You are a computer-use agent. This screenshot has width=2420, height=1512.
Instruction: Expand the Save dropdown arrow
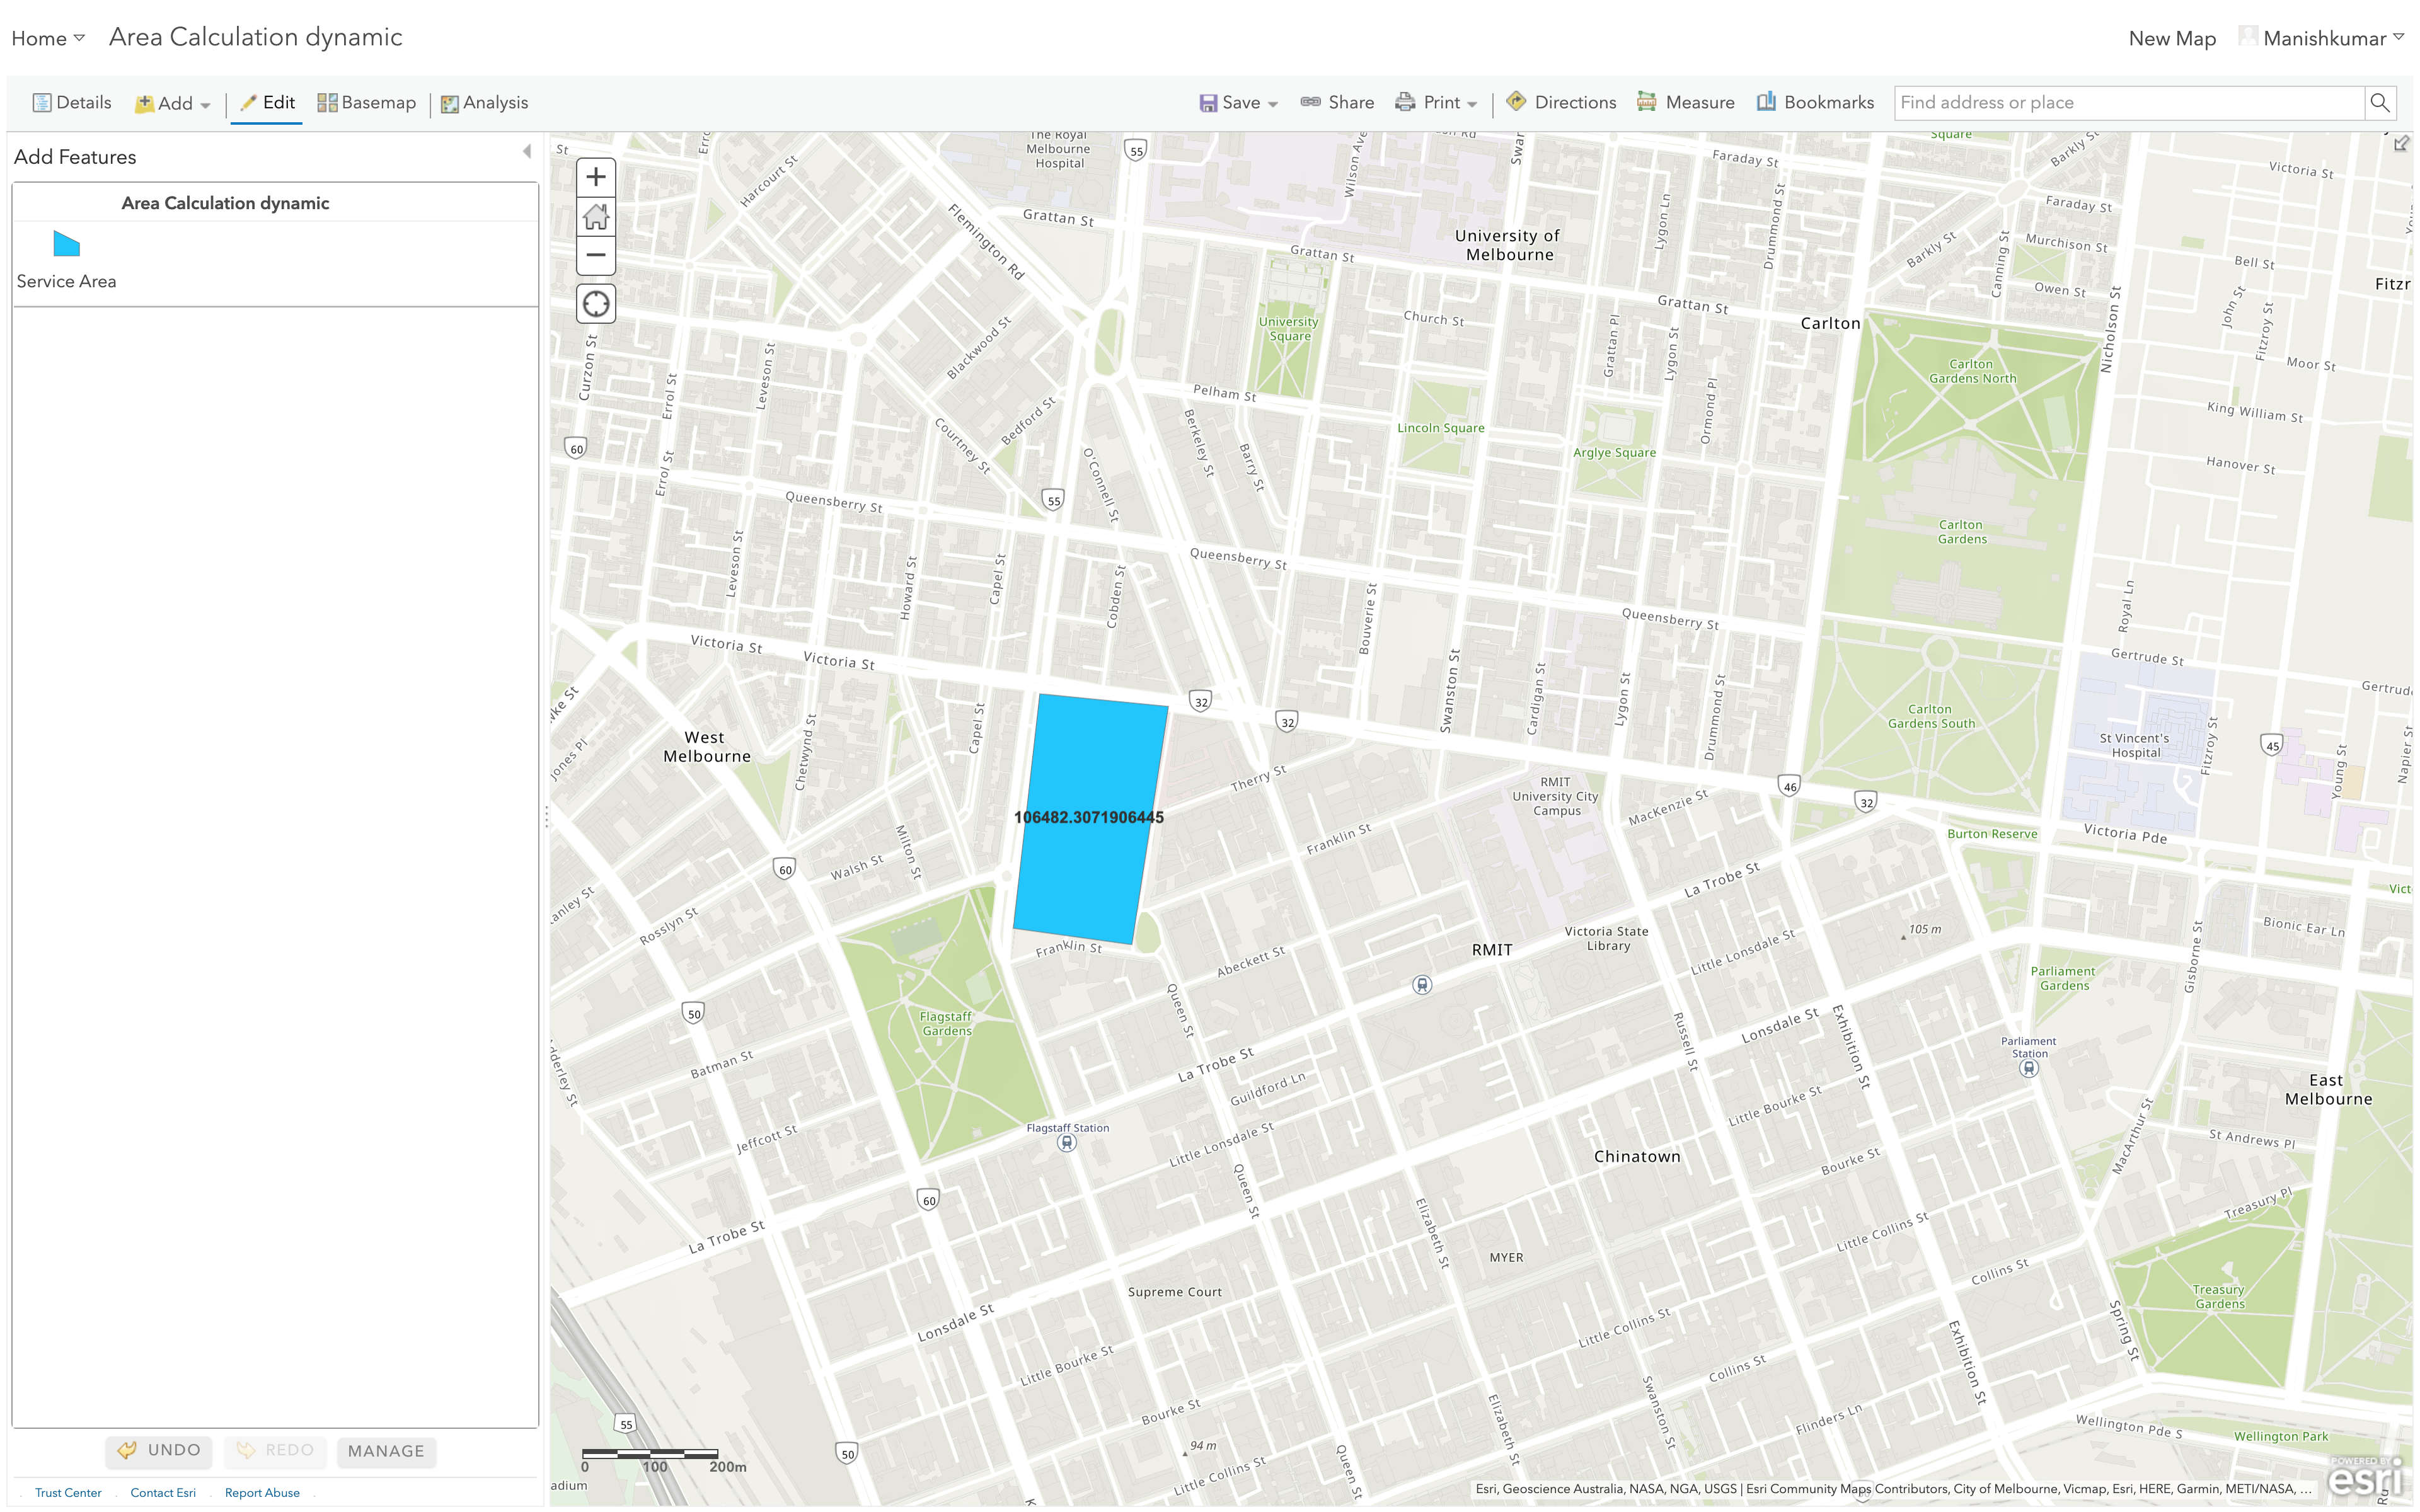(1273, 104)
